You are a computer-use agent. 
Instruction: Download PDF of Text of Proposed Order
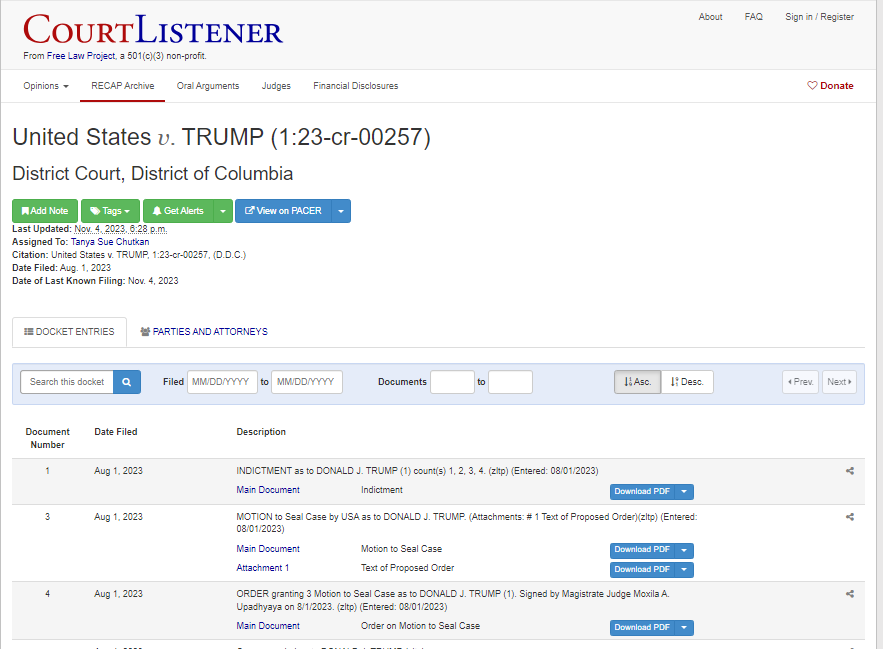pos(642,570)
